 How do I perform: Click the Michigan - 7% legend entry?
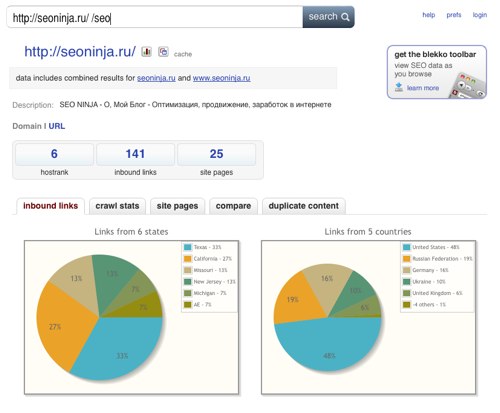(205, 293)
